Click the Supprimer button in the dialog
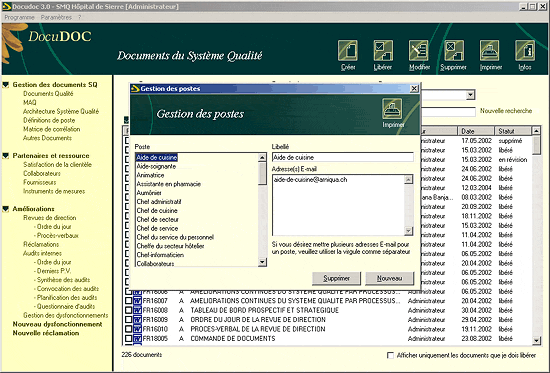Viewport: 550px width, 373px height. 336,278
